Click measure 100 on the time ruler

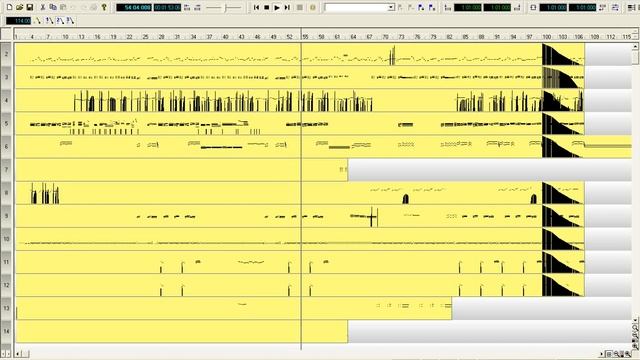(x=547, y=37)
